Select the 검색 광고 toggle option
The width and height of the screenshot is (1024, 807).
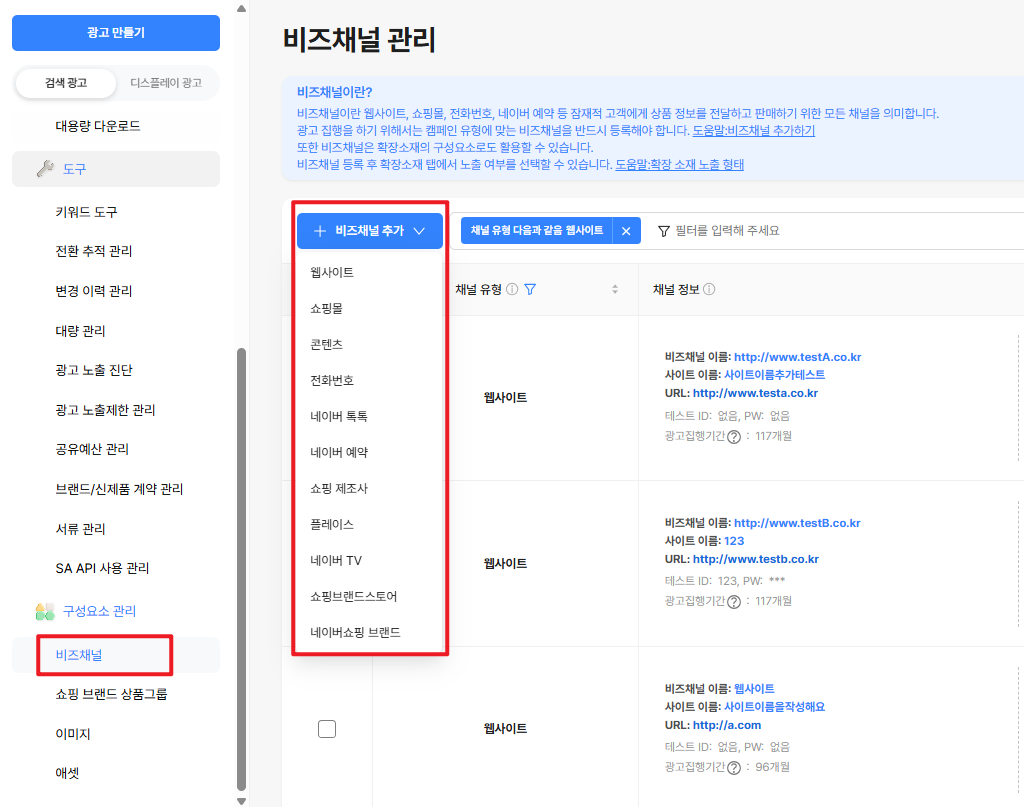coord(66,83)
